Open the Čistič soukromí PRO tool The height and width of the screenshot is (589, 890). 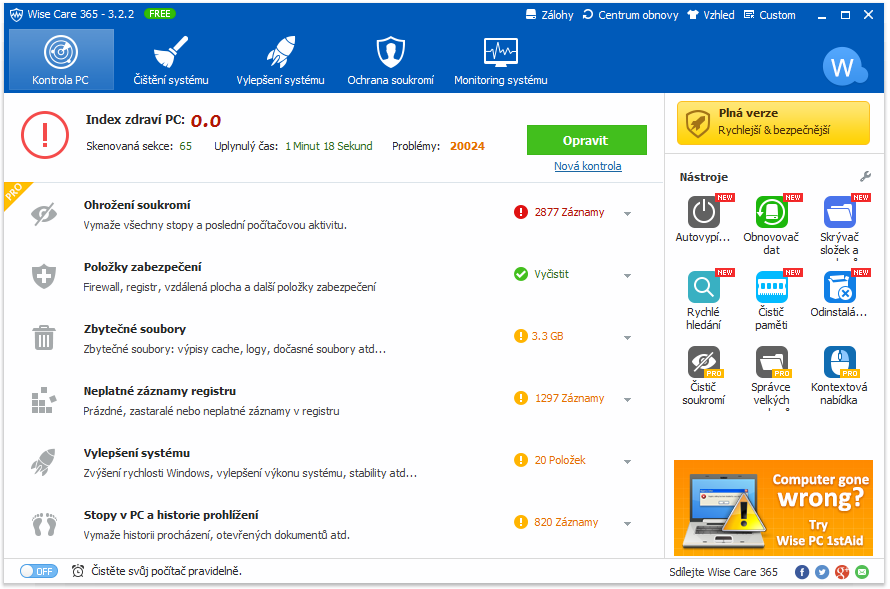coord(703,362)
